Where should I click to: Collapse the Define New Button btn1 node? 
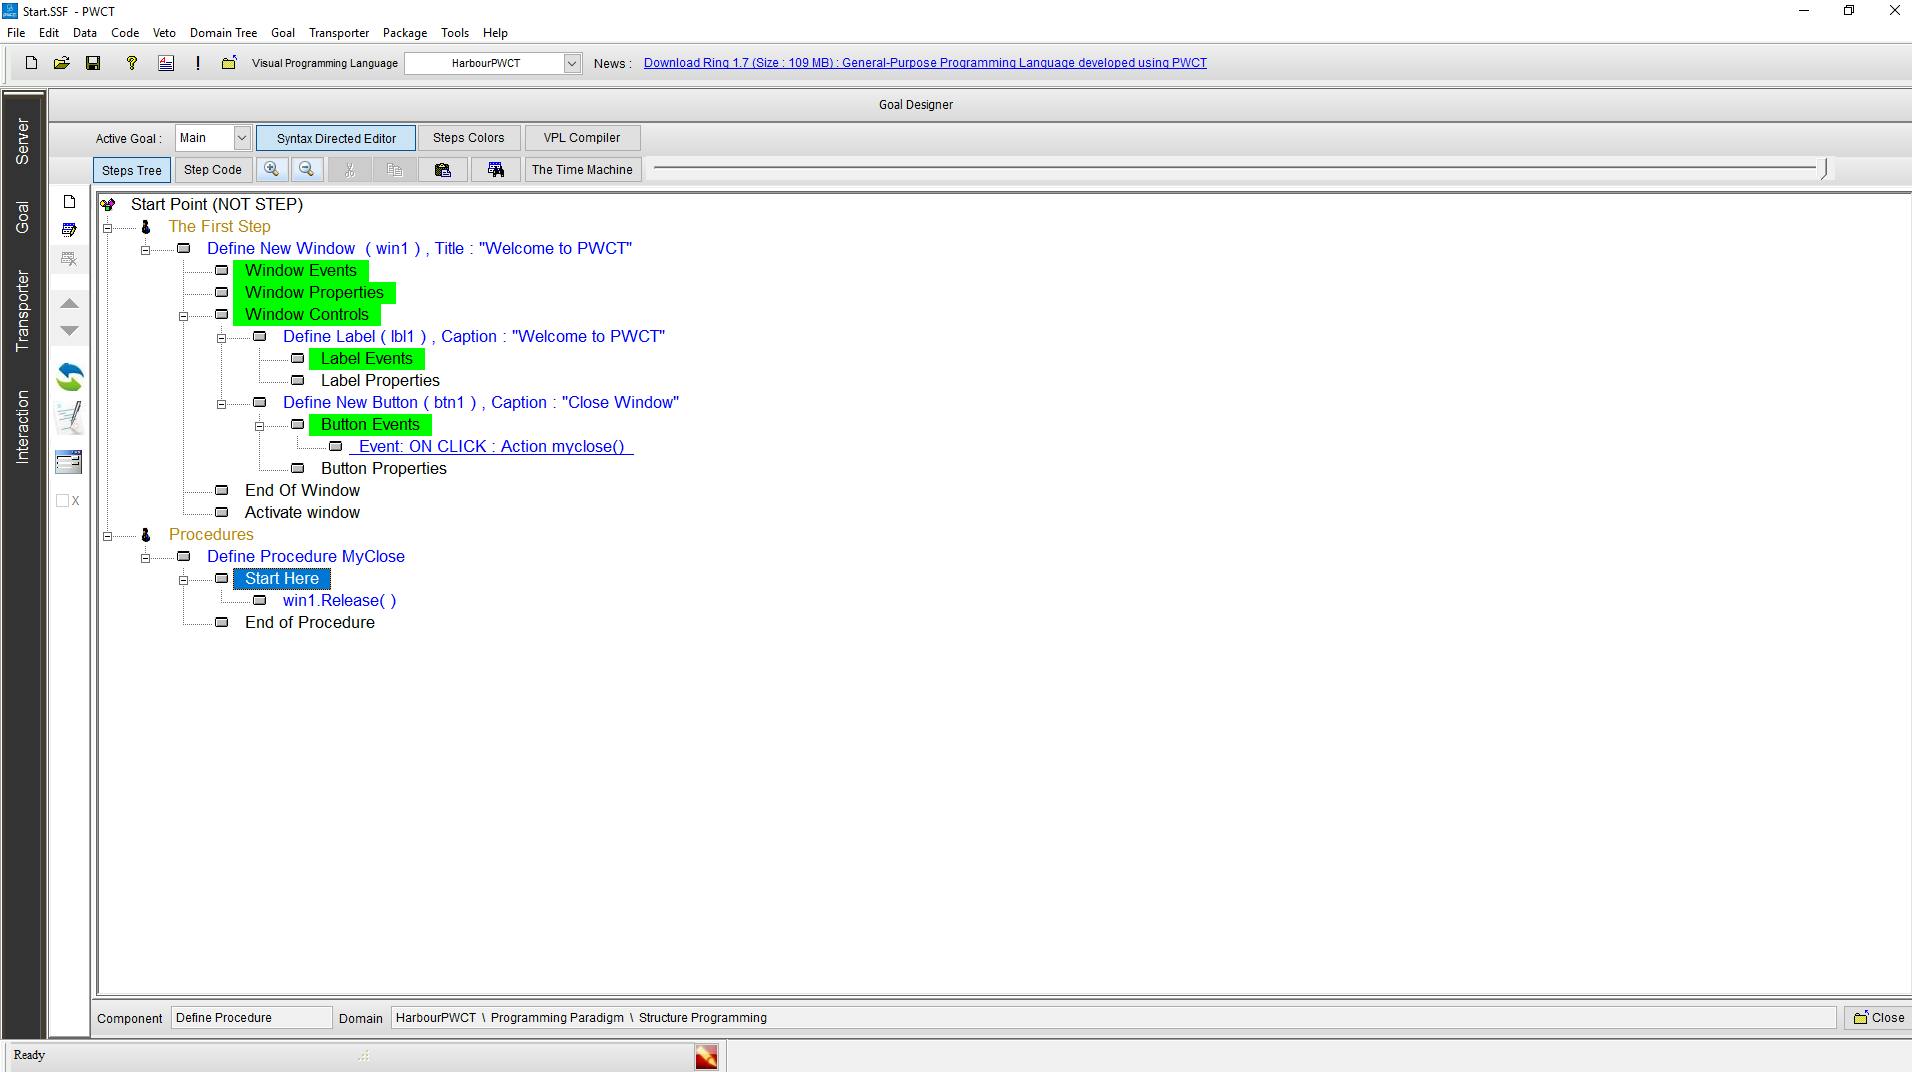point(222,404)
